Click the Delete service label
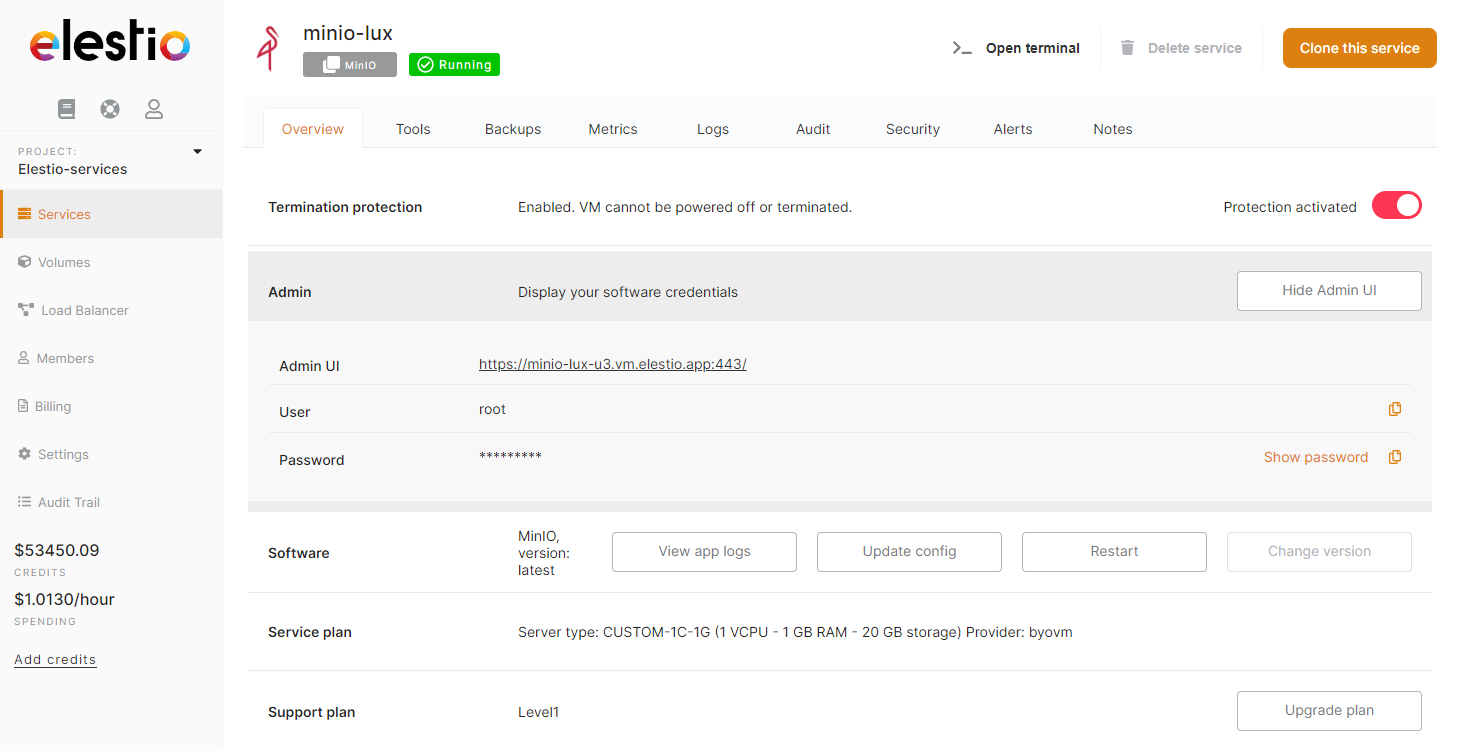1457x751 pixels. (x=1195, y=48)
